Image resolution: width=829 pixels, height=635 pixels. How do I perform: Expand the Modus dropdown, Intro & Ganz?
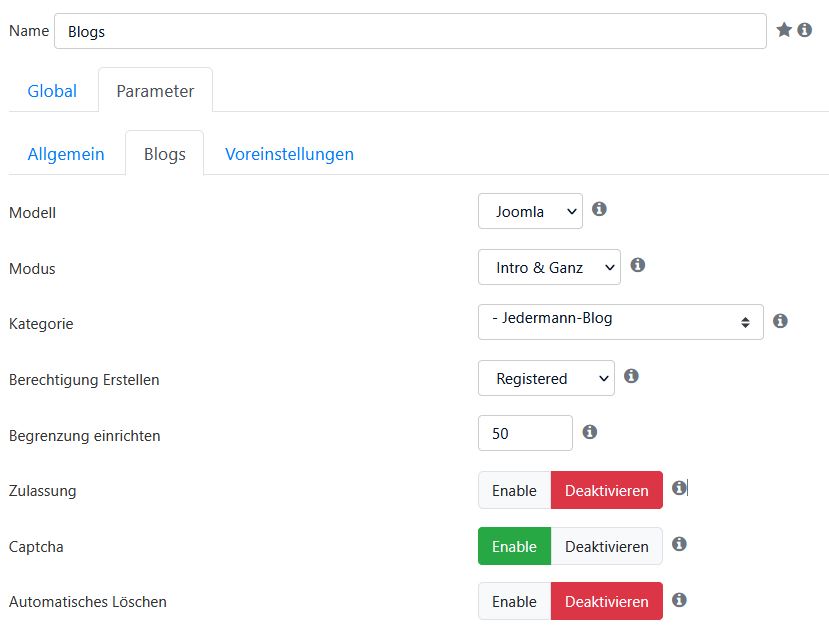549,268
